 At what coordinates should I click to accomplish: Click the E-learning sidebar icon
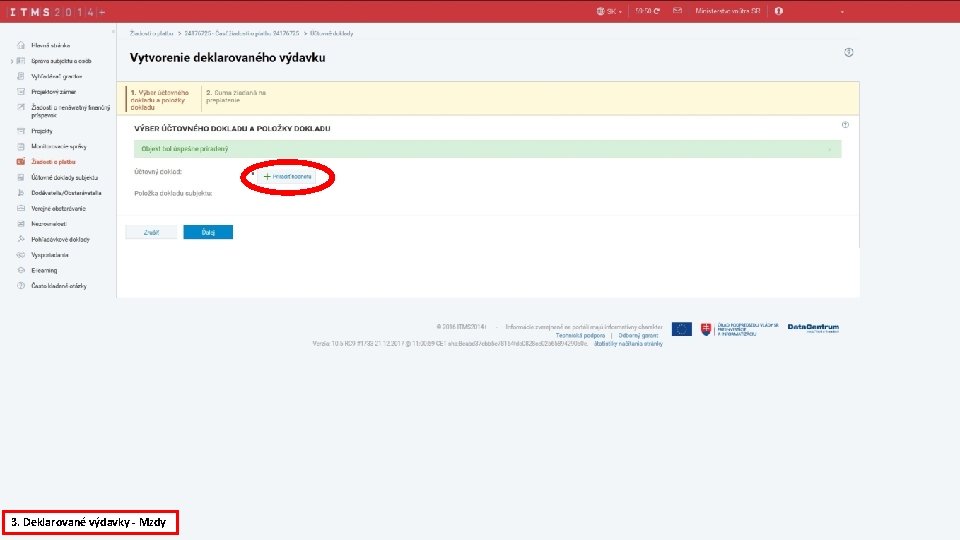(x=21, y=270)
